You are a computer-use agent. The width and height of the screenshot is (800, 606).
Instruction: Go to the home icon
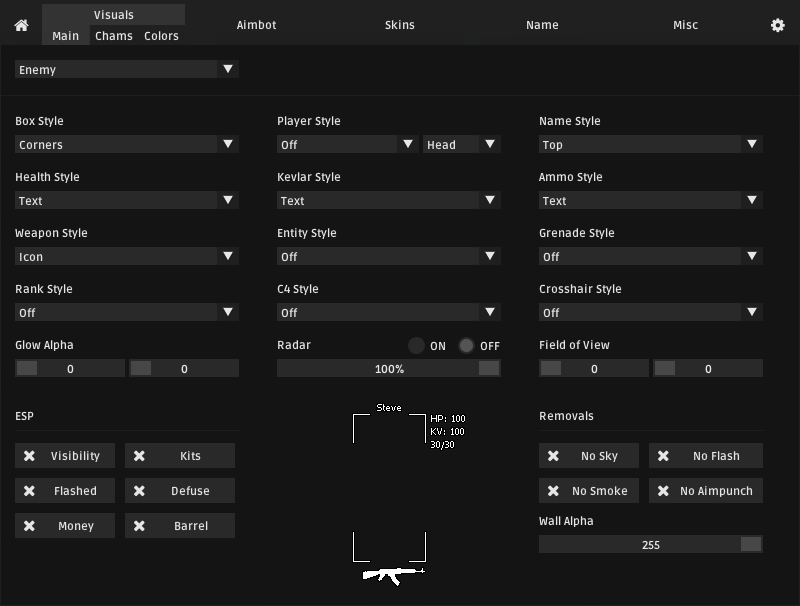coord(21,25)
